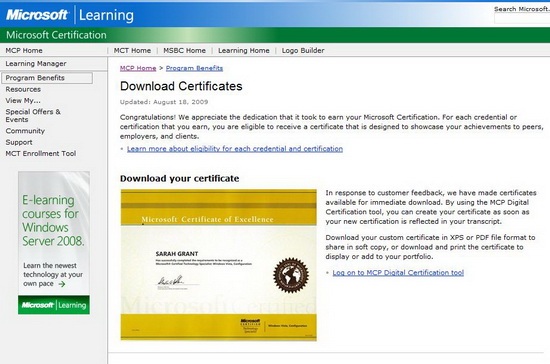Open the eligibility for each credential link
The height and width of the screenshot is (364, 550).
pyautogui.click(x=235, y=149)
